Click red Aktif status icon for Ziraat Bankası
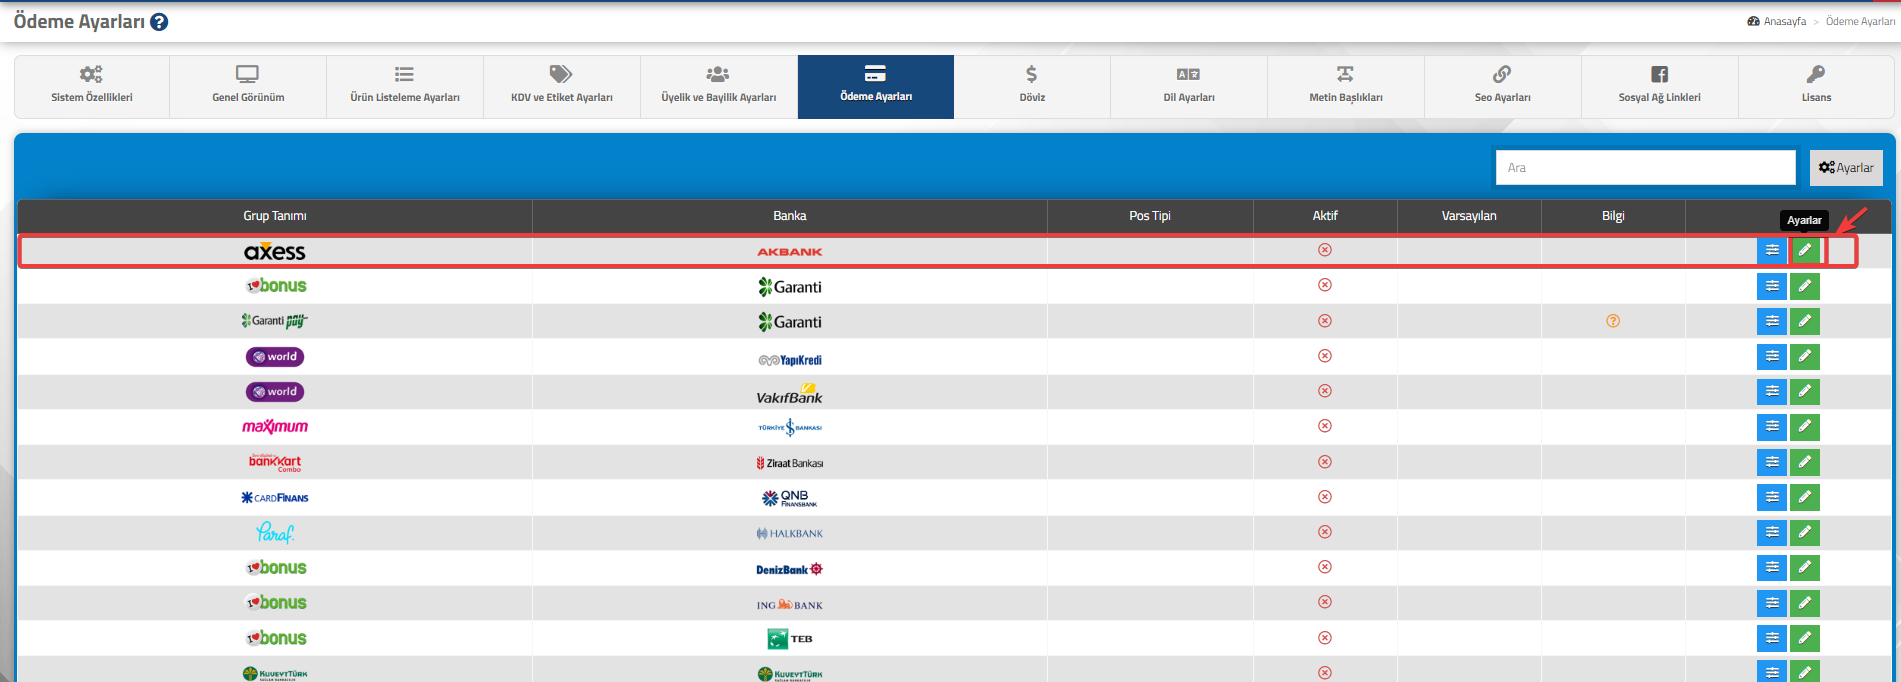 click(x=1325, y=462)
